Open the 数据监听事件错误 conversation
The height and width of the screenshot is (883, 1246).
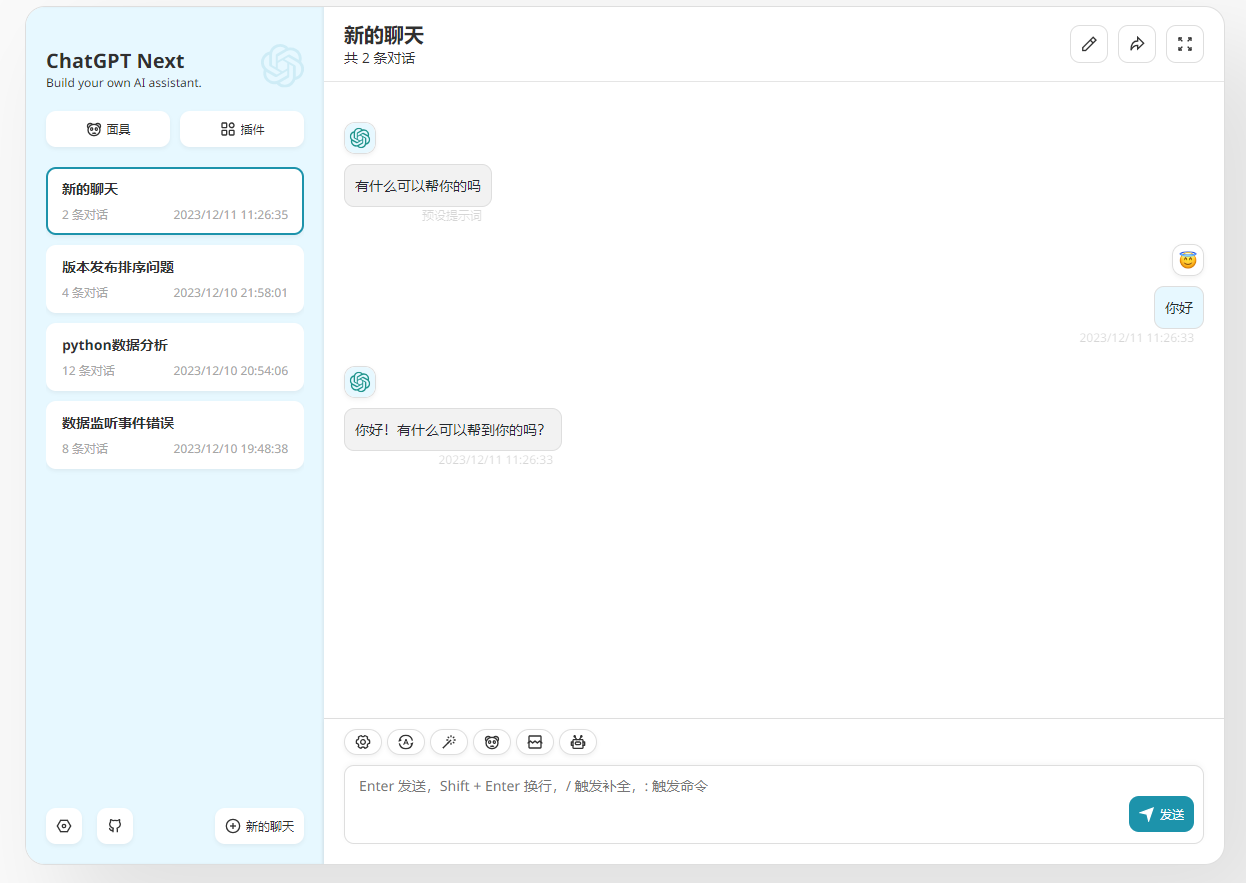tap(175, 435)
